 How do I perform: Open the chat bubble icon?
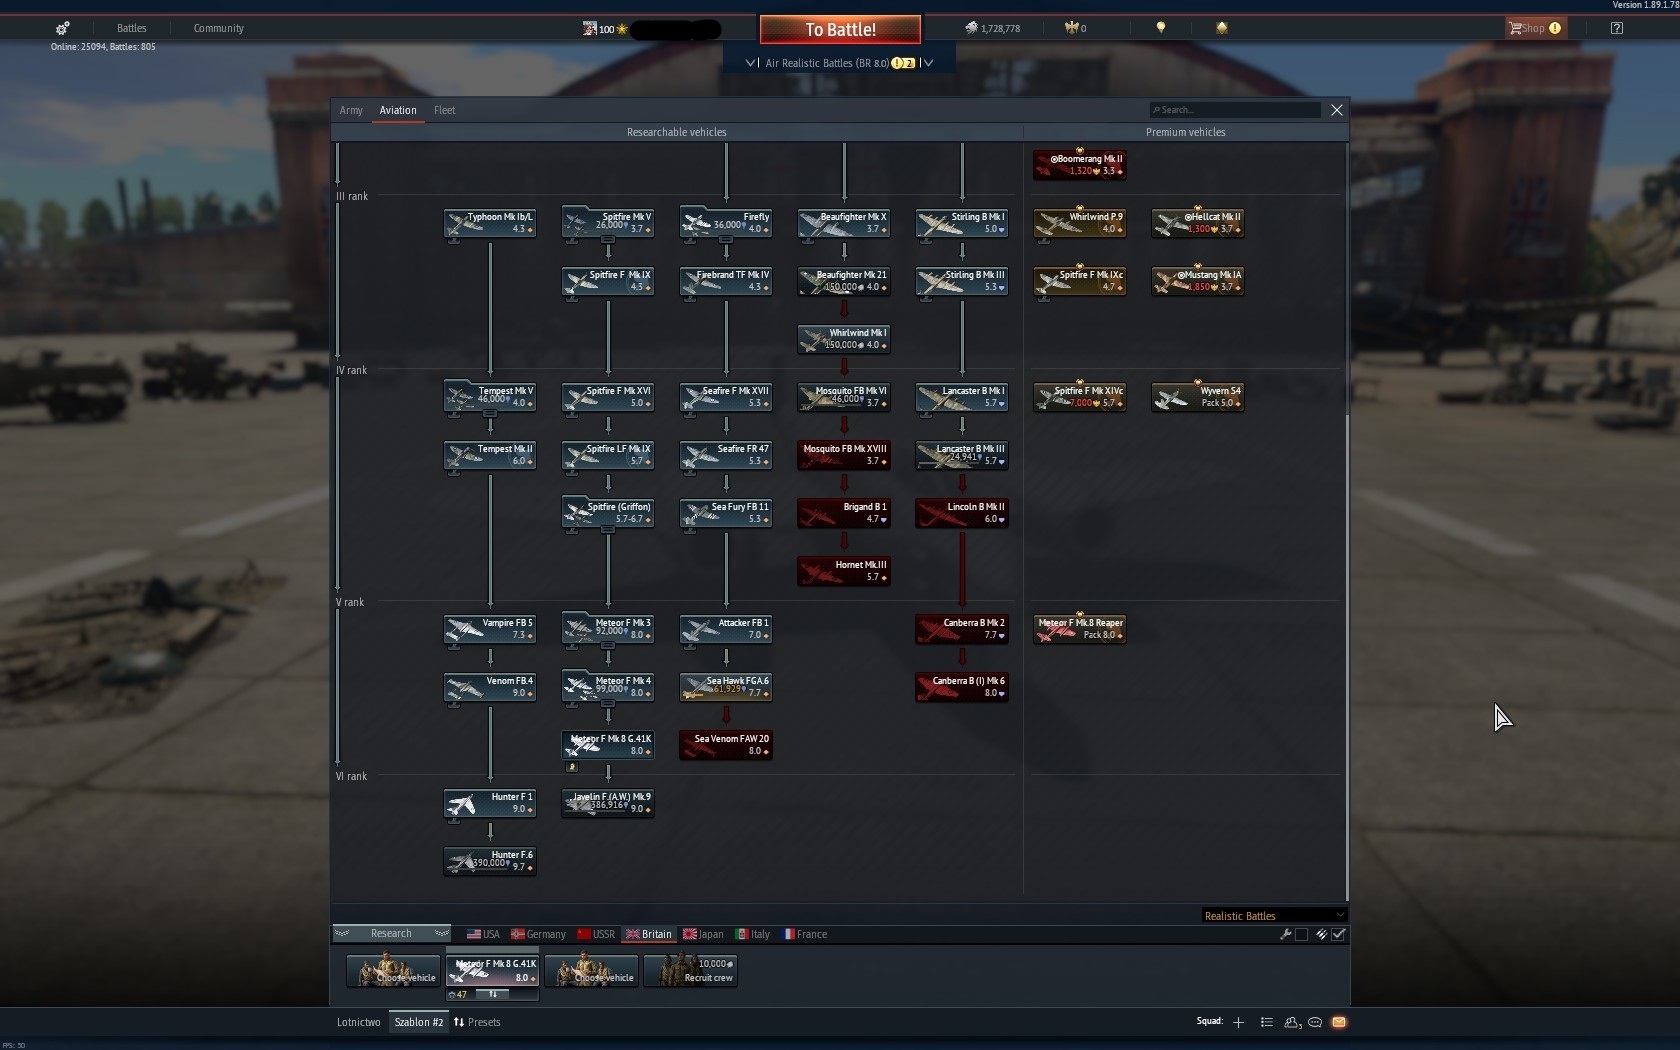point(1315,1022)
